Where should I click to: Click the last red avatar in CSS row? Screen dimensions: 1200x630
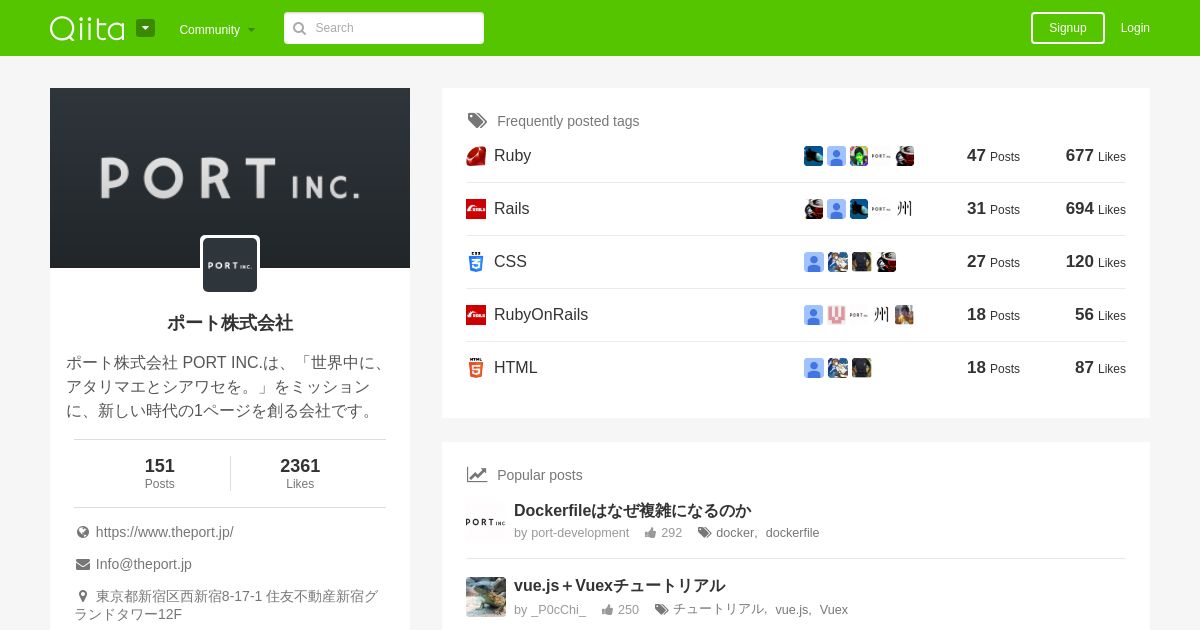[x=886, y=262]
